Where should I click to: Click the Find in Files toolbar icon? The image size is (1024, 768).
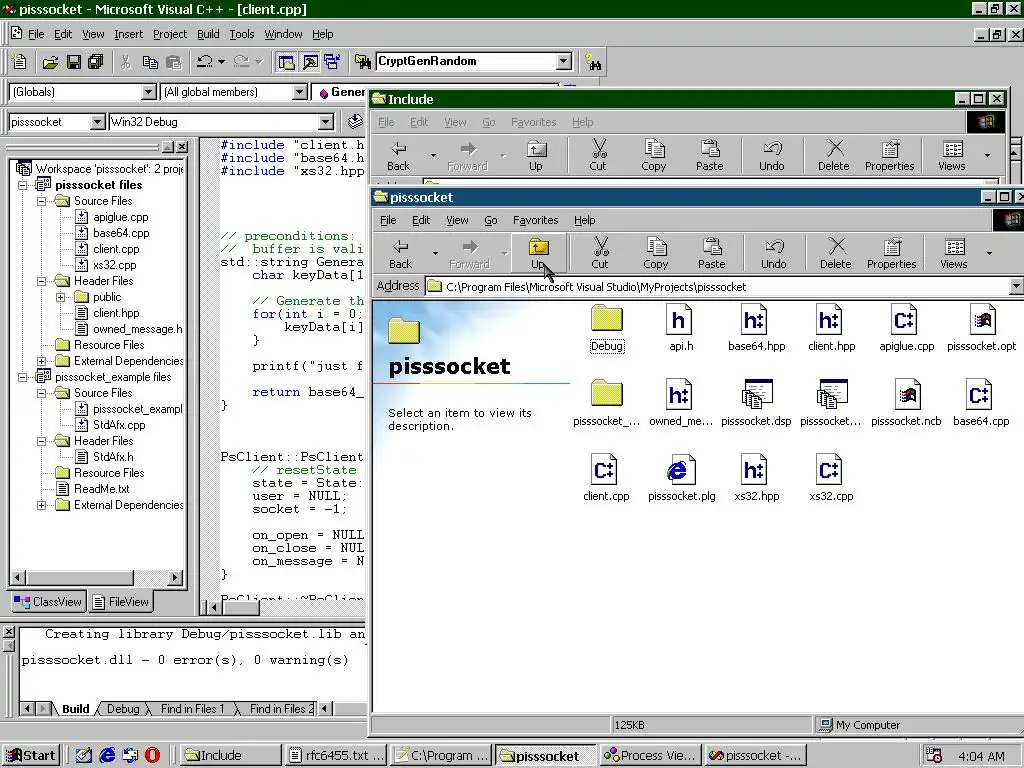(x=363, y=62)
